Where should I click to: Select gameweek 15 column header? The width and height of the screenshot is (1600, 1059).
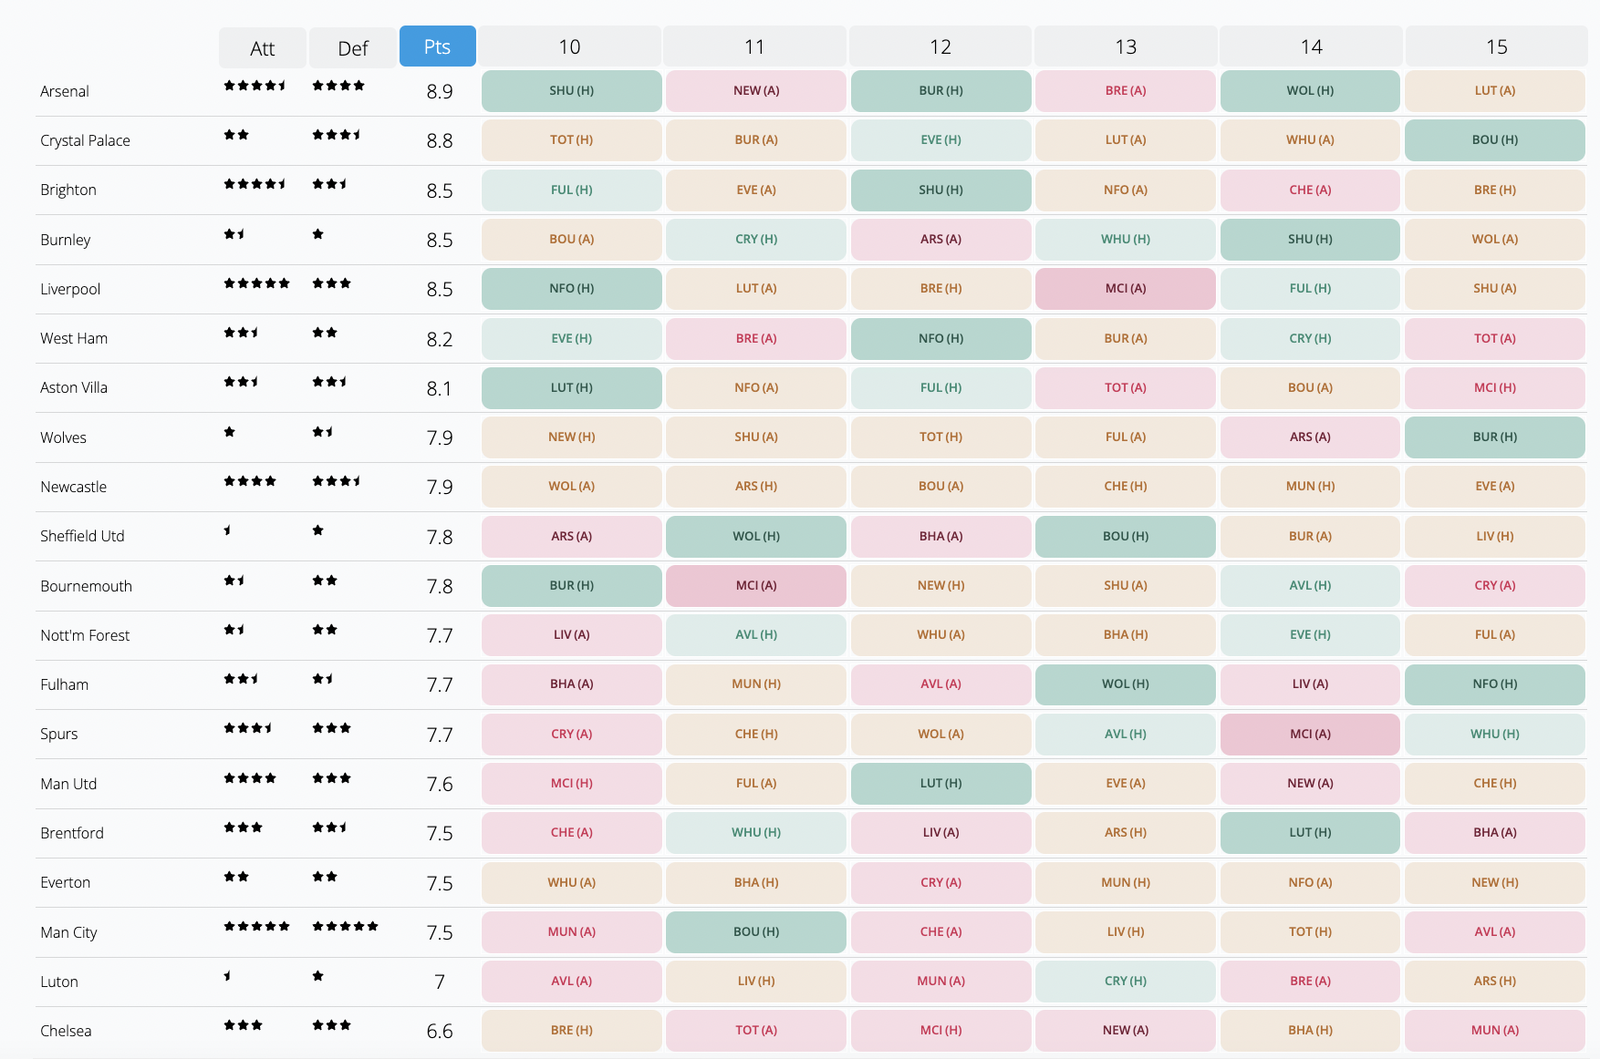(x=1496, y=47)
